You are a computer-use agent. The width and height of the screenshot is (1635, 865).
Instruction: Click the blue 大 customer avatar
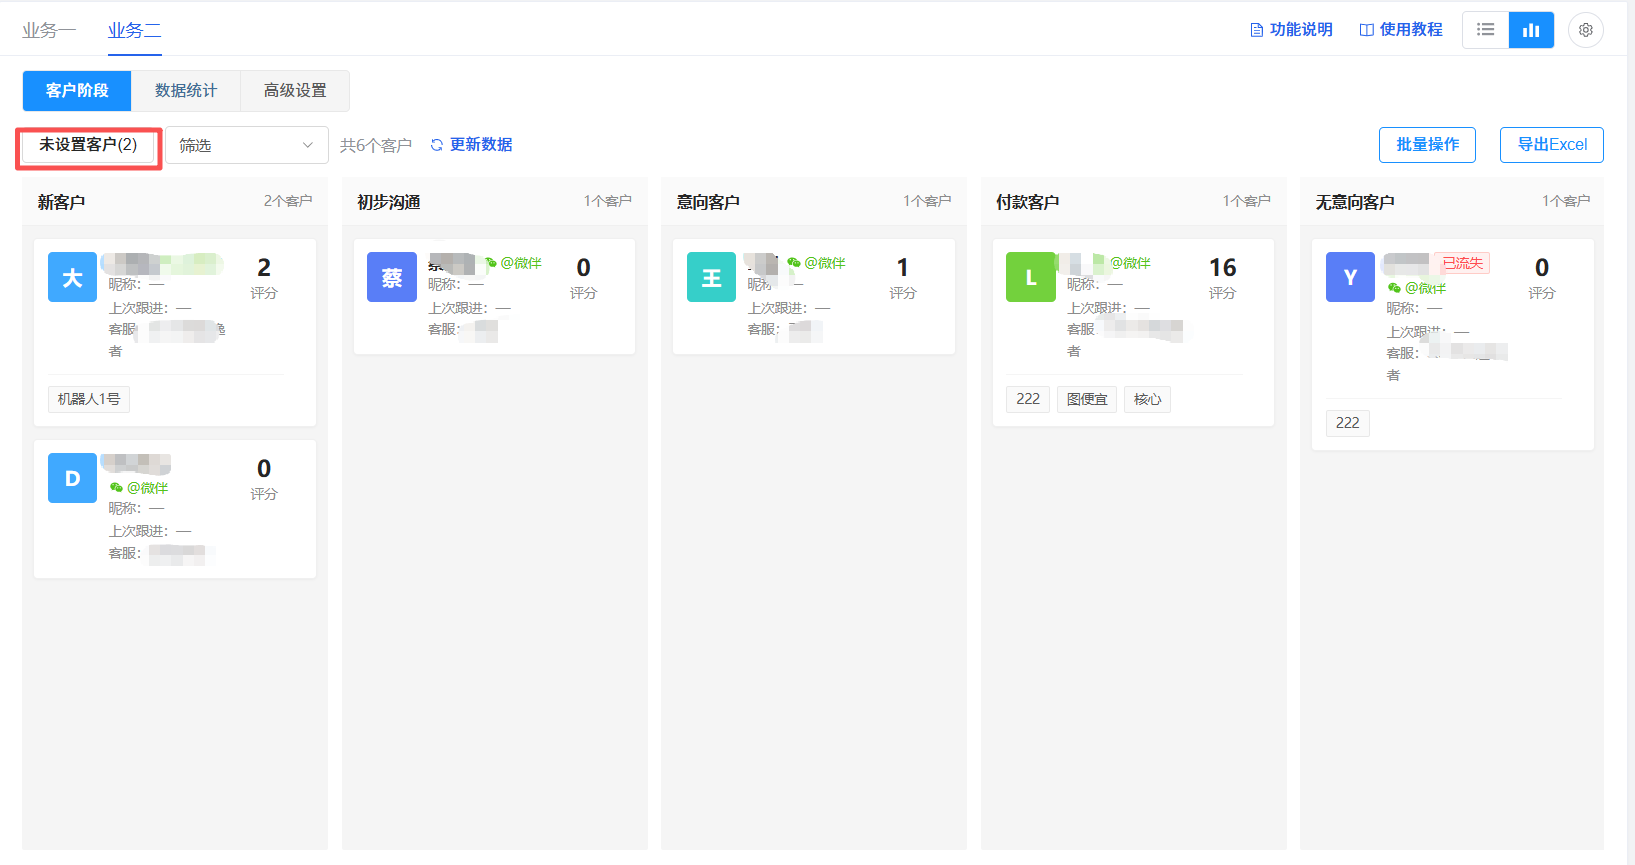(73, 277)
